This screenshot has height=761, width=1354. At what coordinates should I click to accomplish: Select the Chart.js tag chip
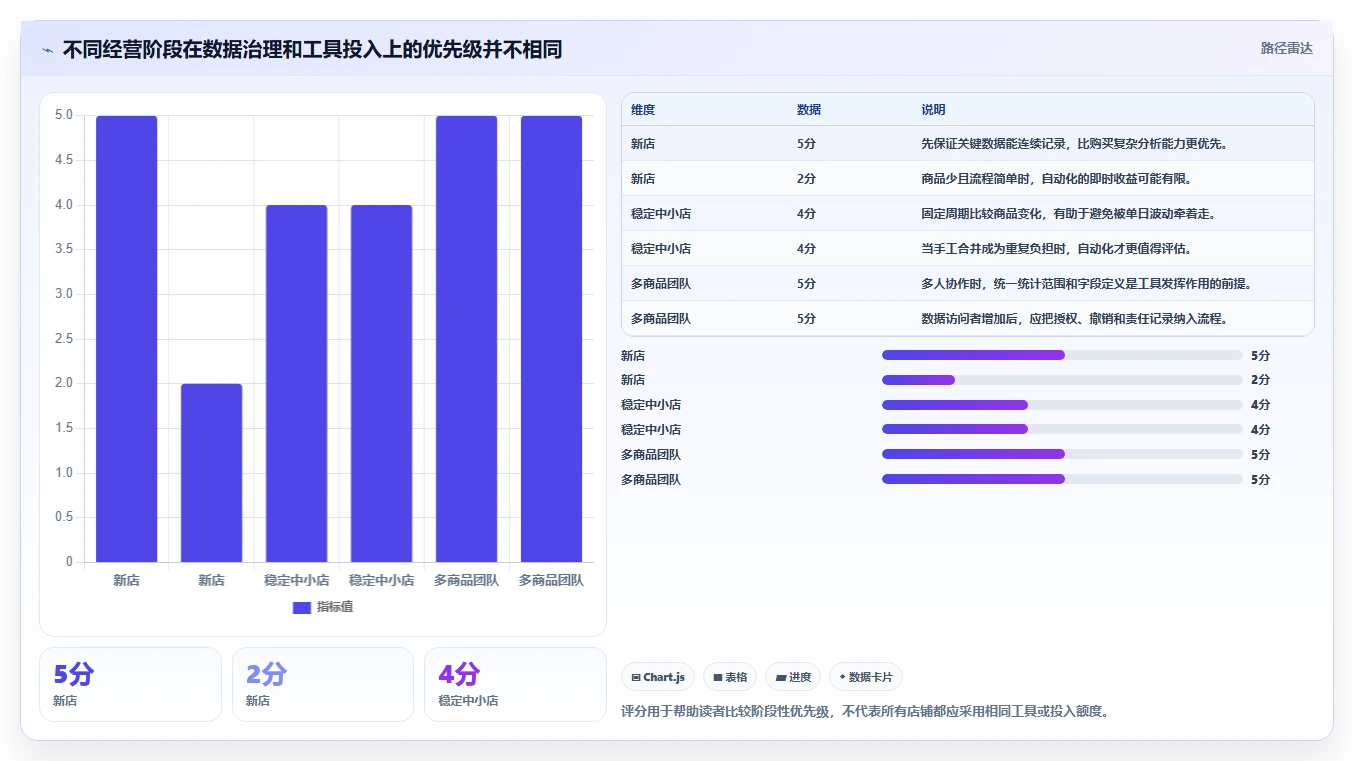coord(658,677)
